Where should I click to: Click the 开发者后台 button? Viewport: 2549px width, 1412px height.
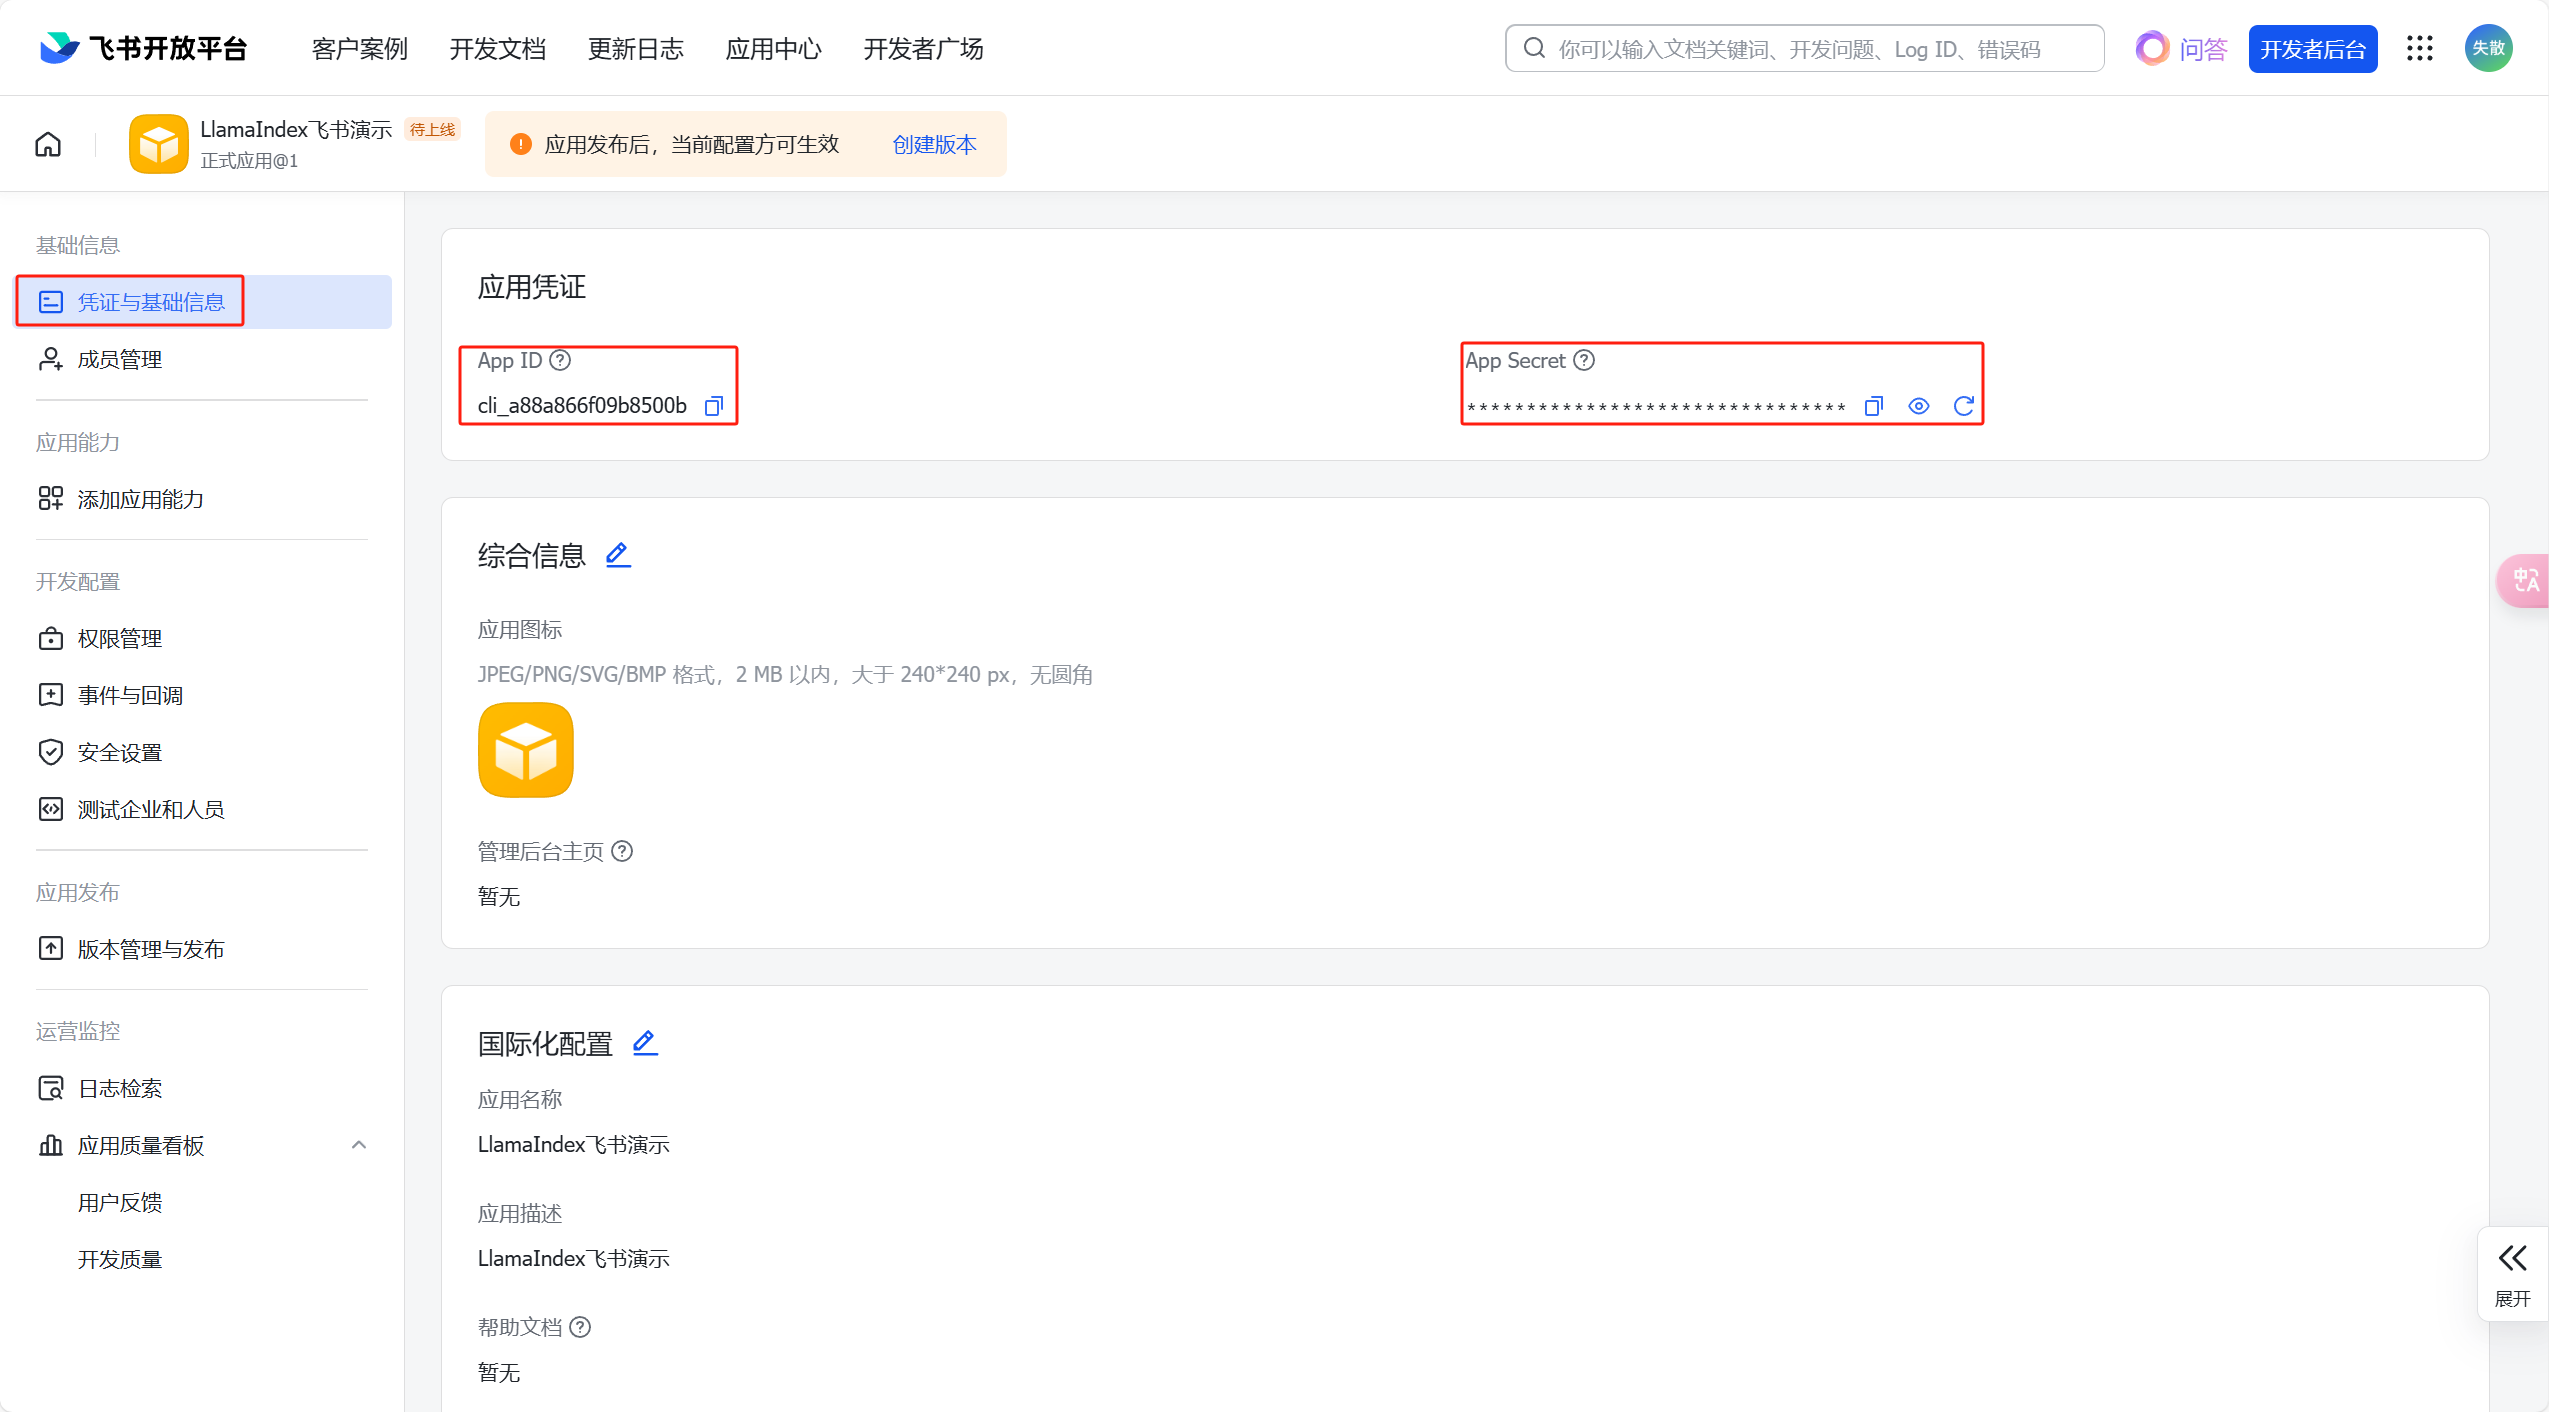point(2312,49)
